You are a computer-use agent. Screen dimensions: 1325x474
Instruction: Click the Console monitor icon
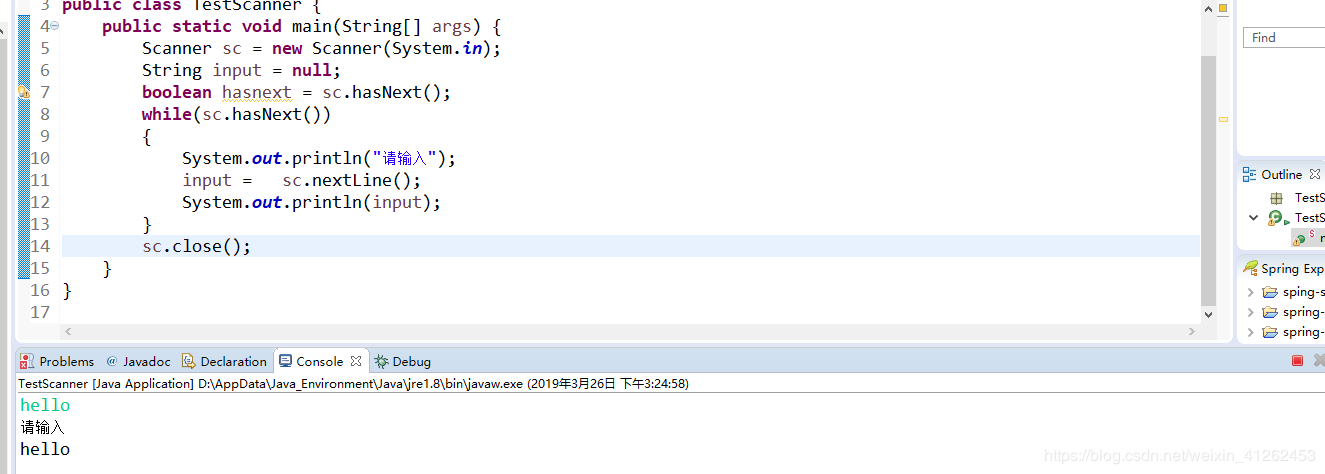[x=286, y=361]
